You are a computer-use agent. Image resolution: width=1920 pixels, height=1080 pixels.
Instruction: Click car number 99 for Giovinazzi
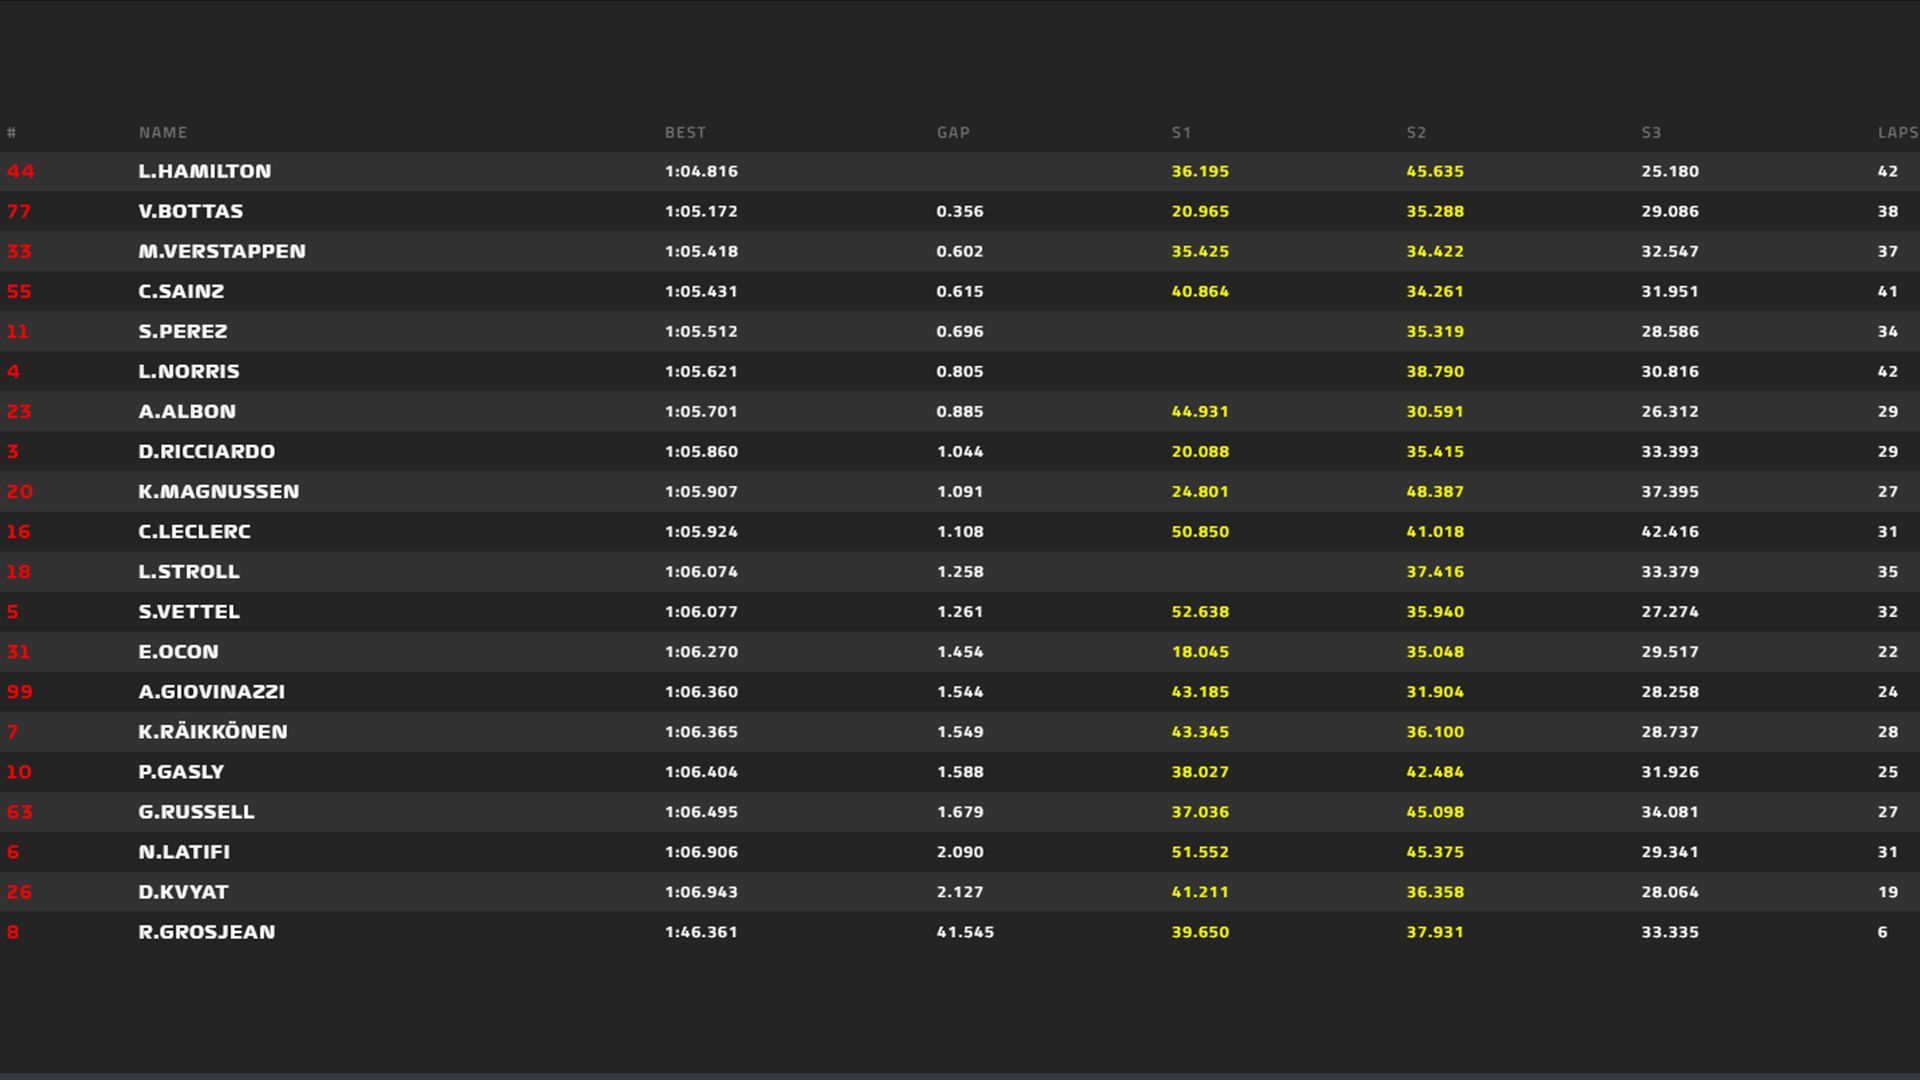(19, 691)
